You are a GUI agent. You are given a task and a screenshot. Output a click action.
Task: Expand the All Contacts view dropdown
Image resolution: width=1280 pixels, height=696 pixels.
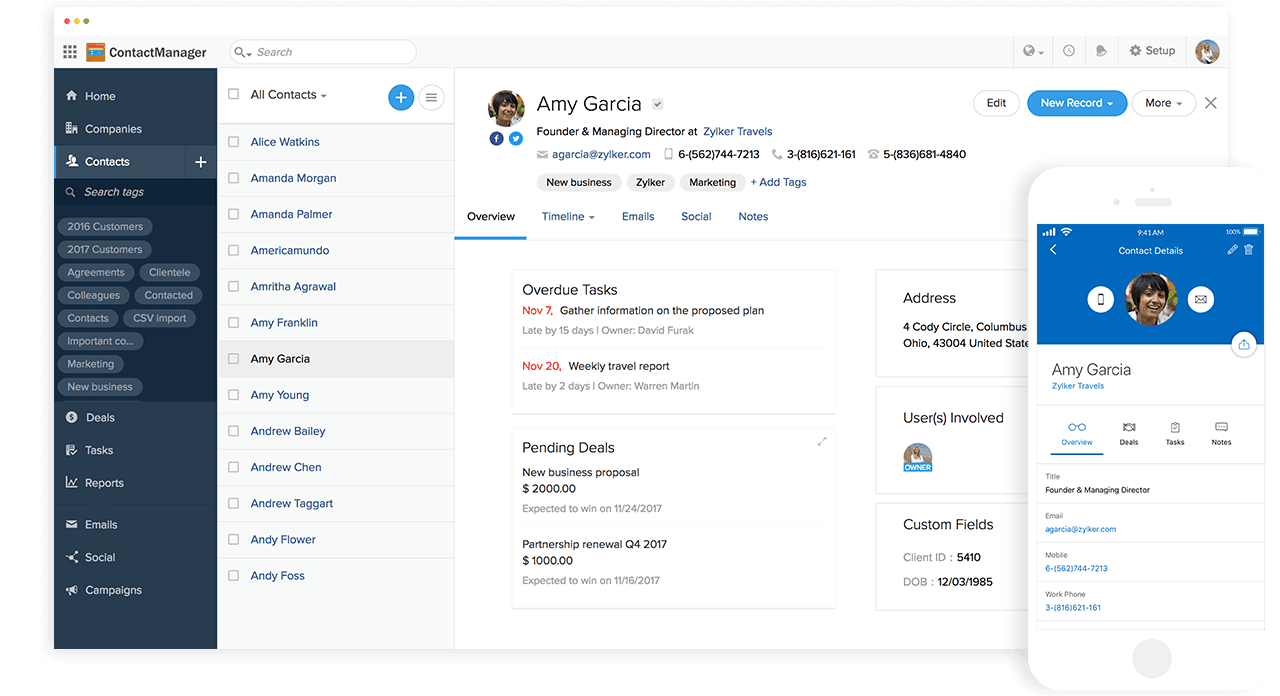289,95
